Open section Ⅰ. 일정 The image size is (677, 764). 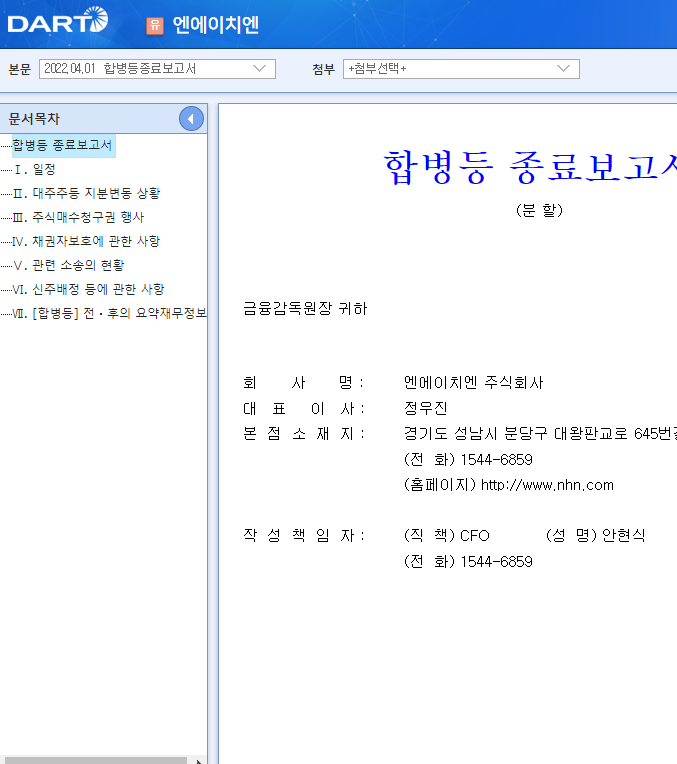click(34, 170)
